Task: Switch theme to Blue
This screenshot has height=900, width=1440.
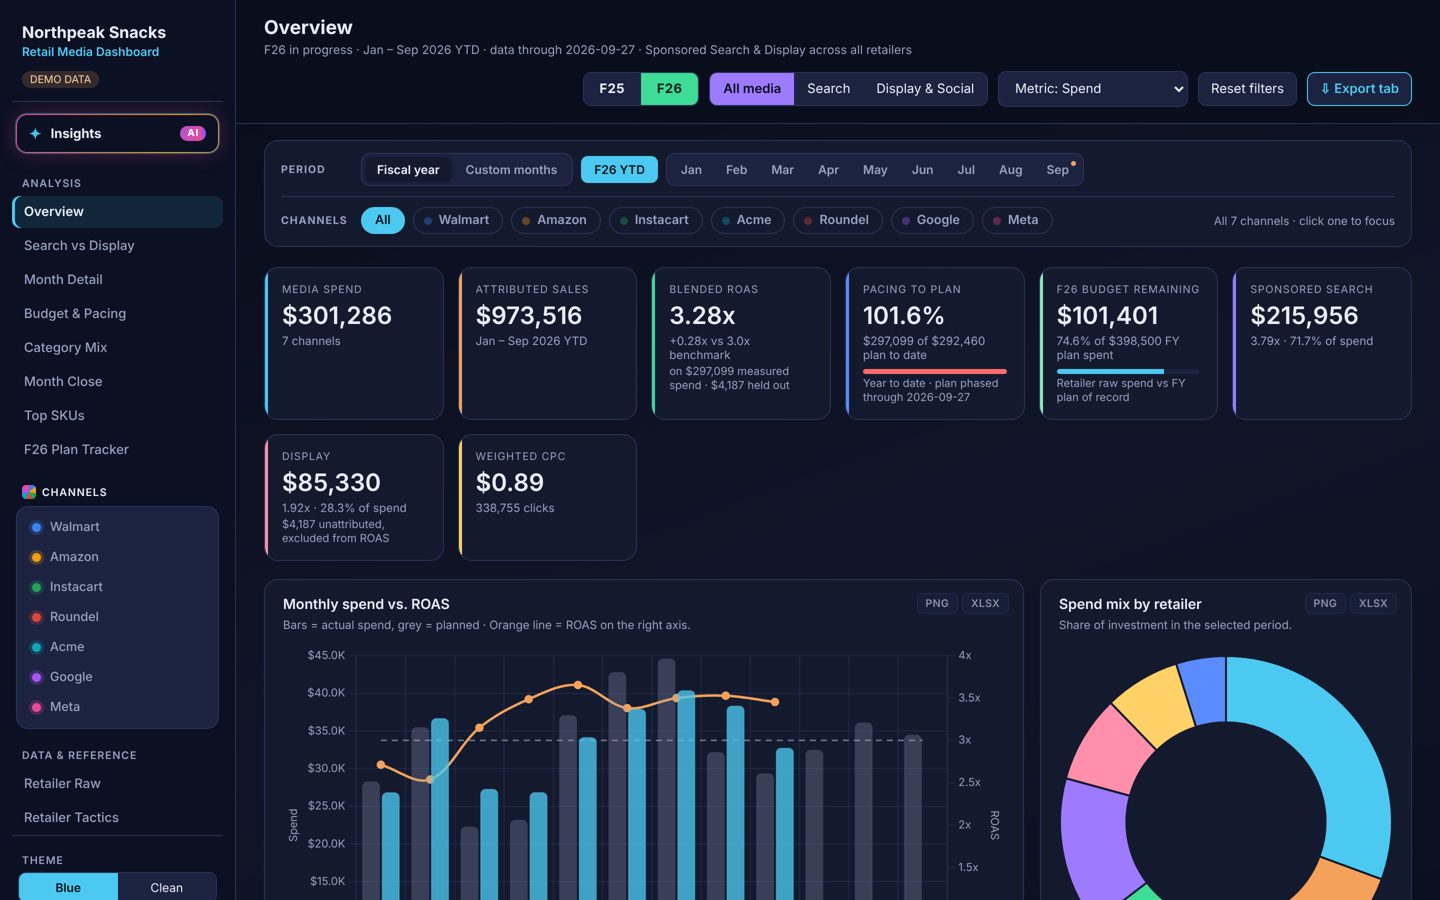Action: [68, 887]
